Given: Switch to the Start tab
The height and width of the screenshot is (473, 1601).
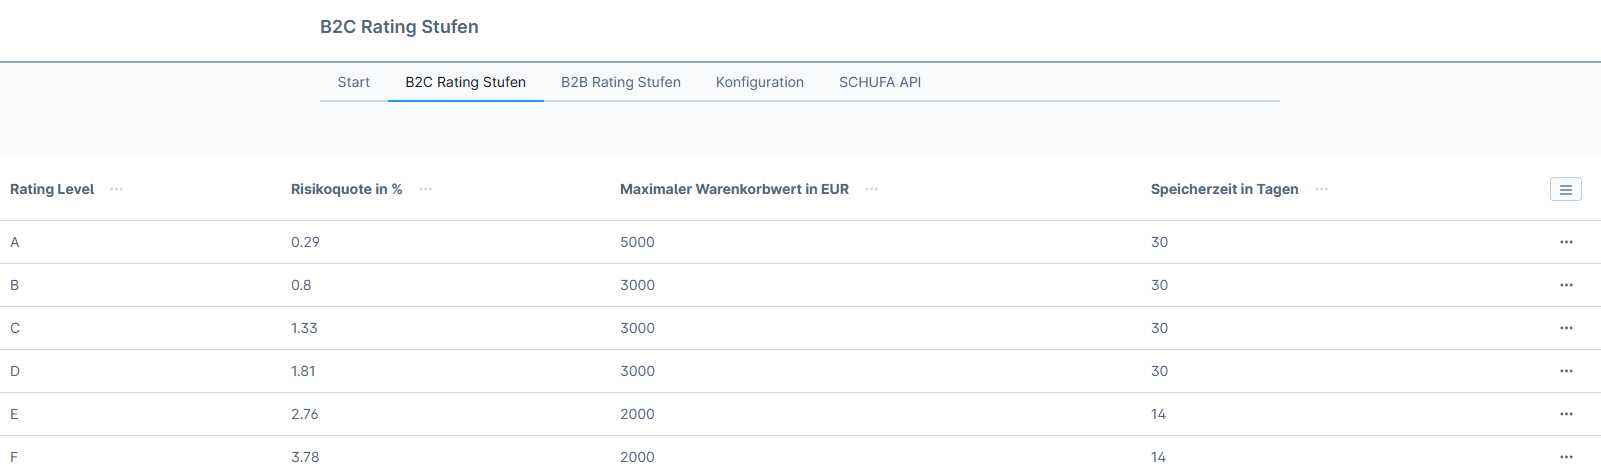Looking at the screenshot, I should pos(353,82).
